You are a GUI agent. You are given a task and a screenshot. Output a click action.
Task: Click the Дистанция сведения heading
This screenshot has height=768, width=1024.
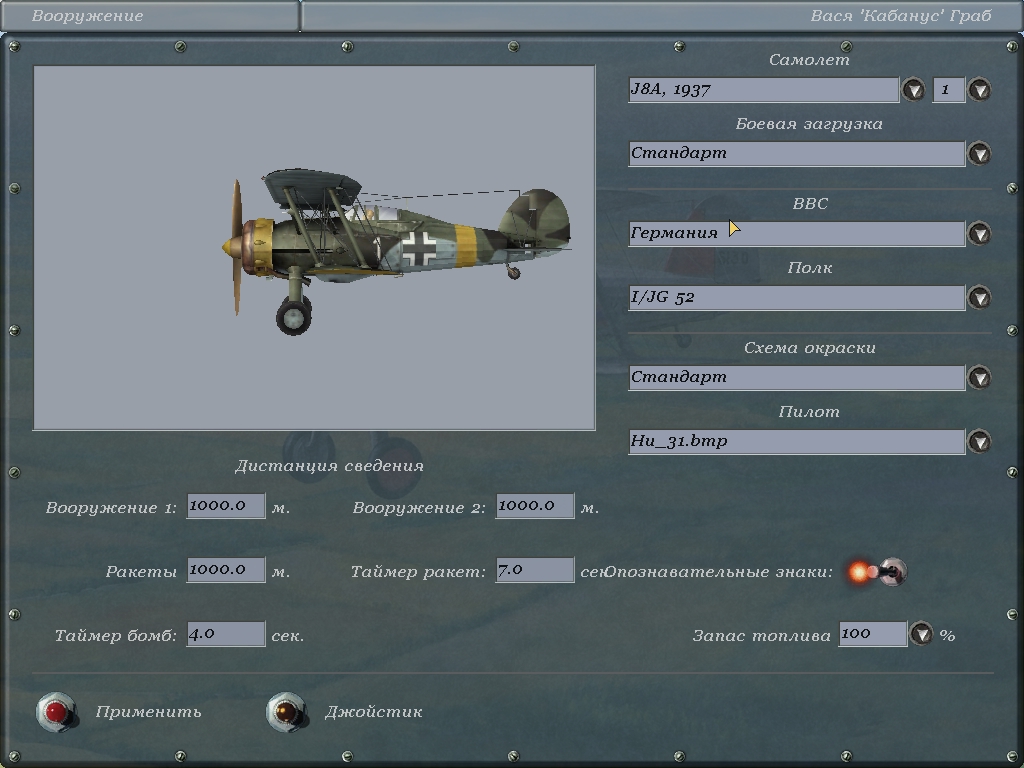click(329, 466)
